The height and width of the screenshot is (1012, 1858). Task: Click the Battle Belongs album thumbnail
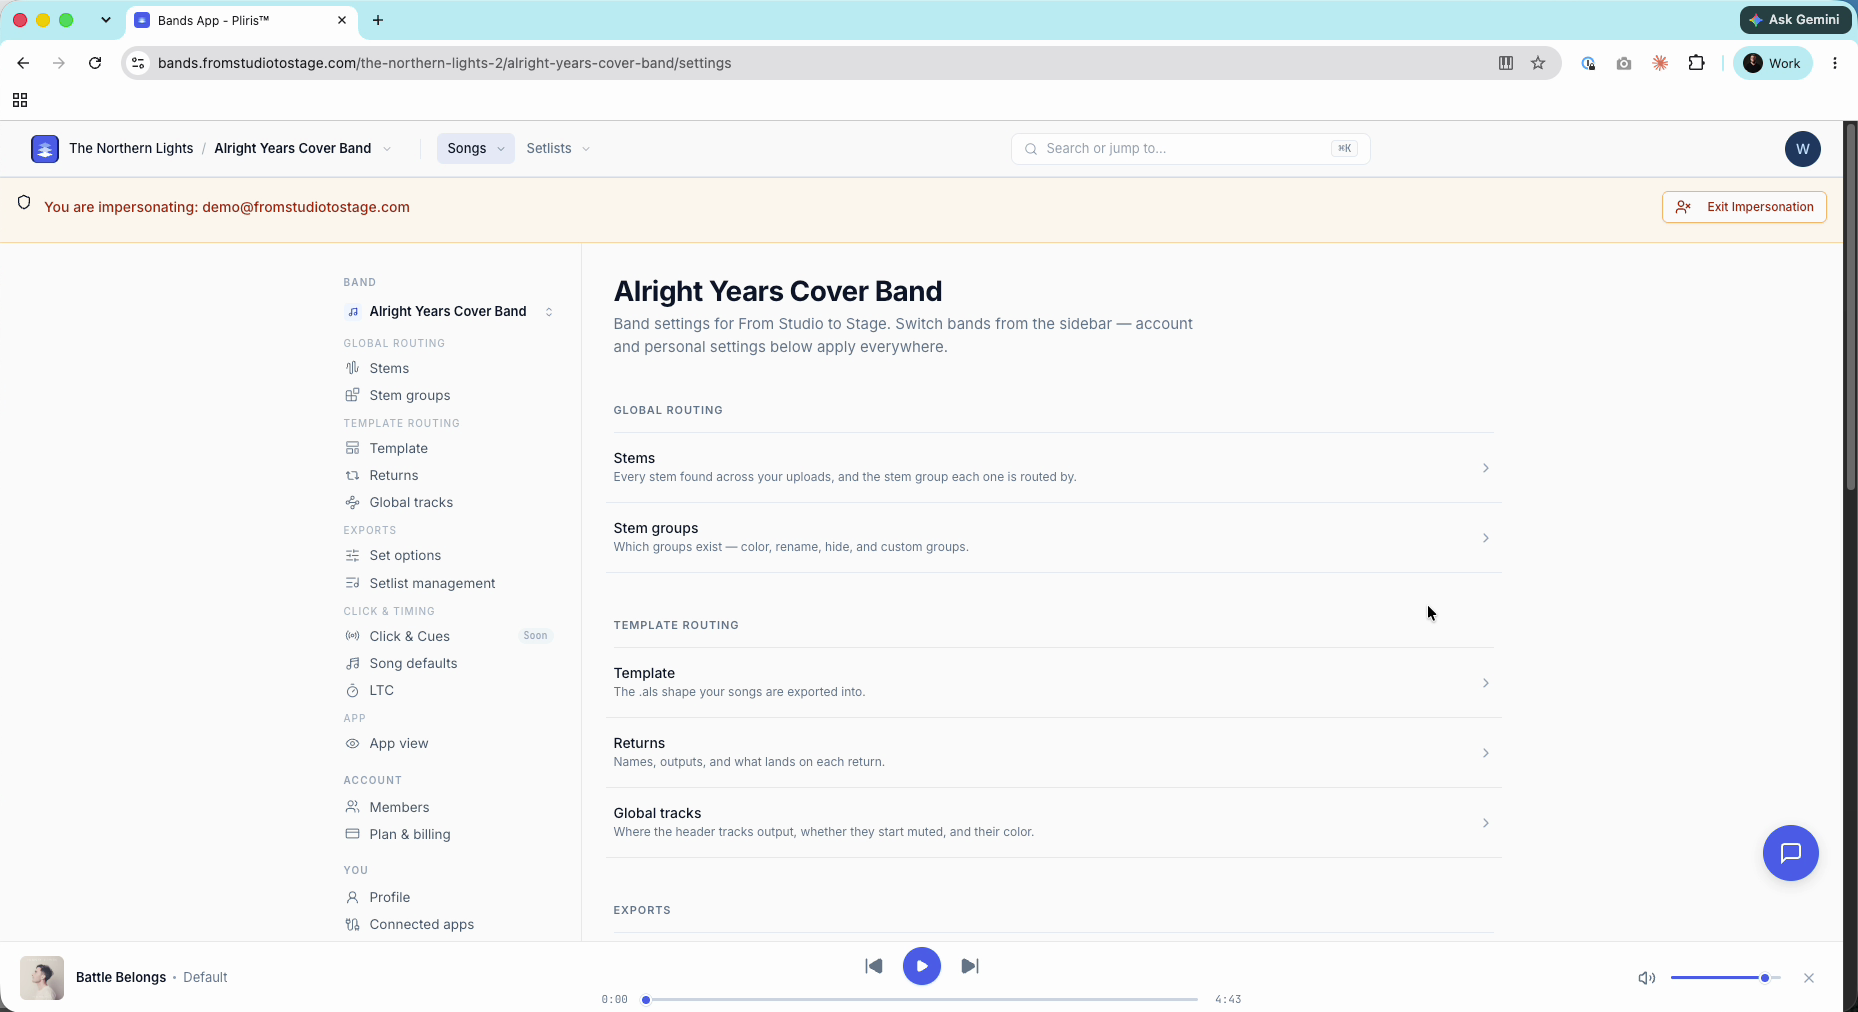pos(42,978)
